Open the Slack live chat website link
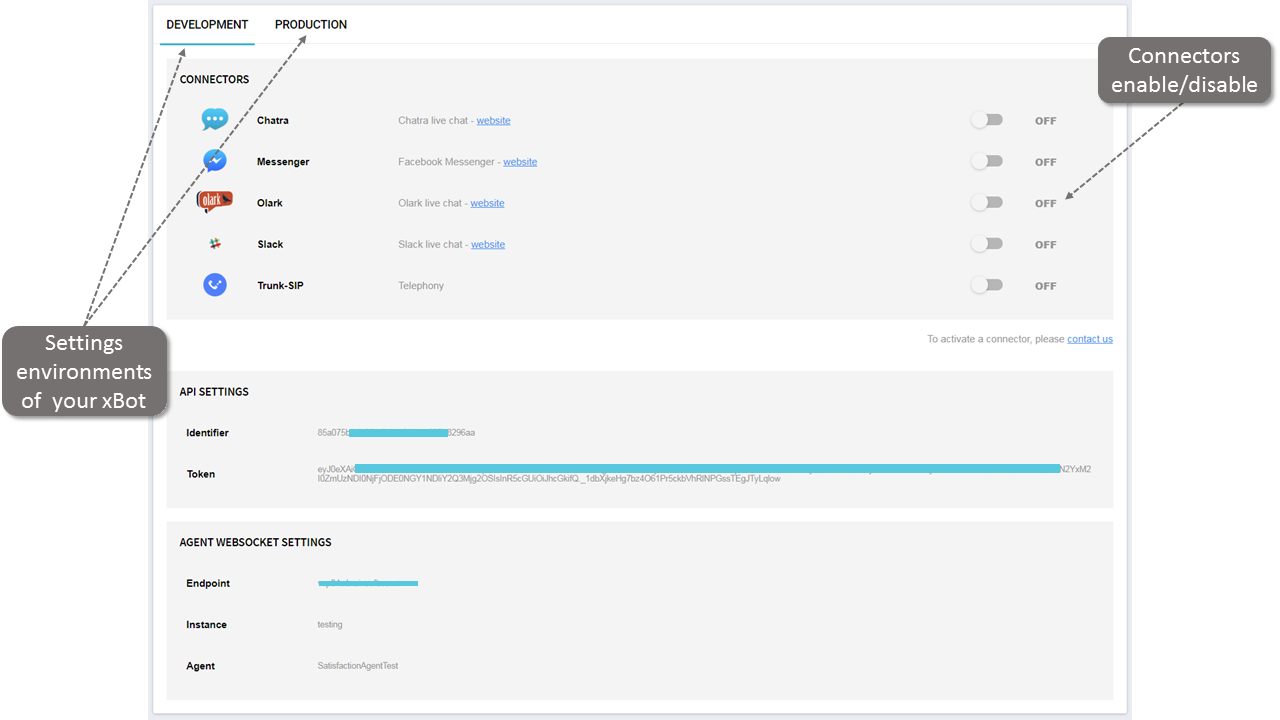This screenshot has height=720, width=1280. coord(488,244)
